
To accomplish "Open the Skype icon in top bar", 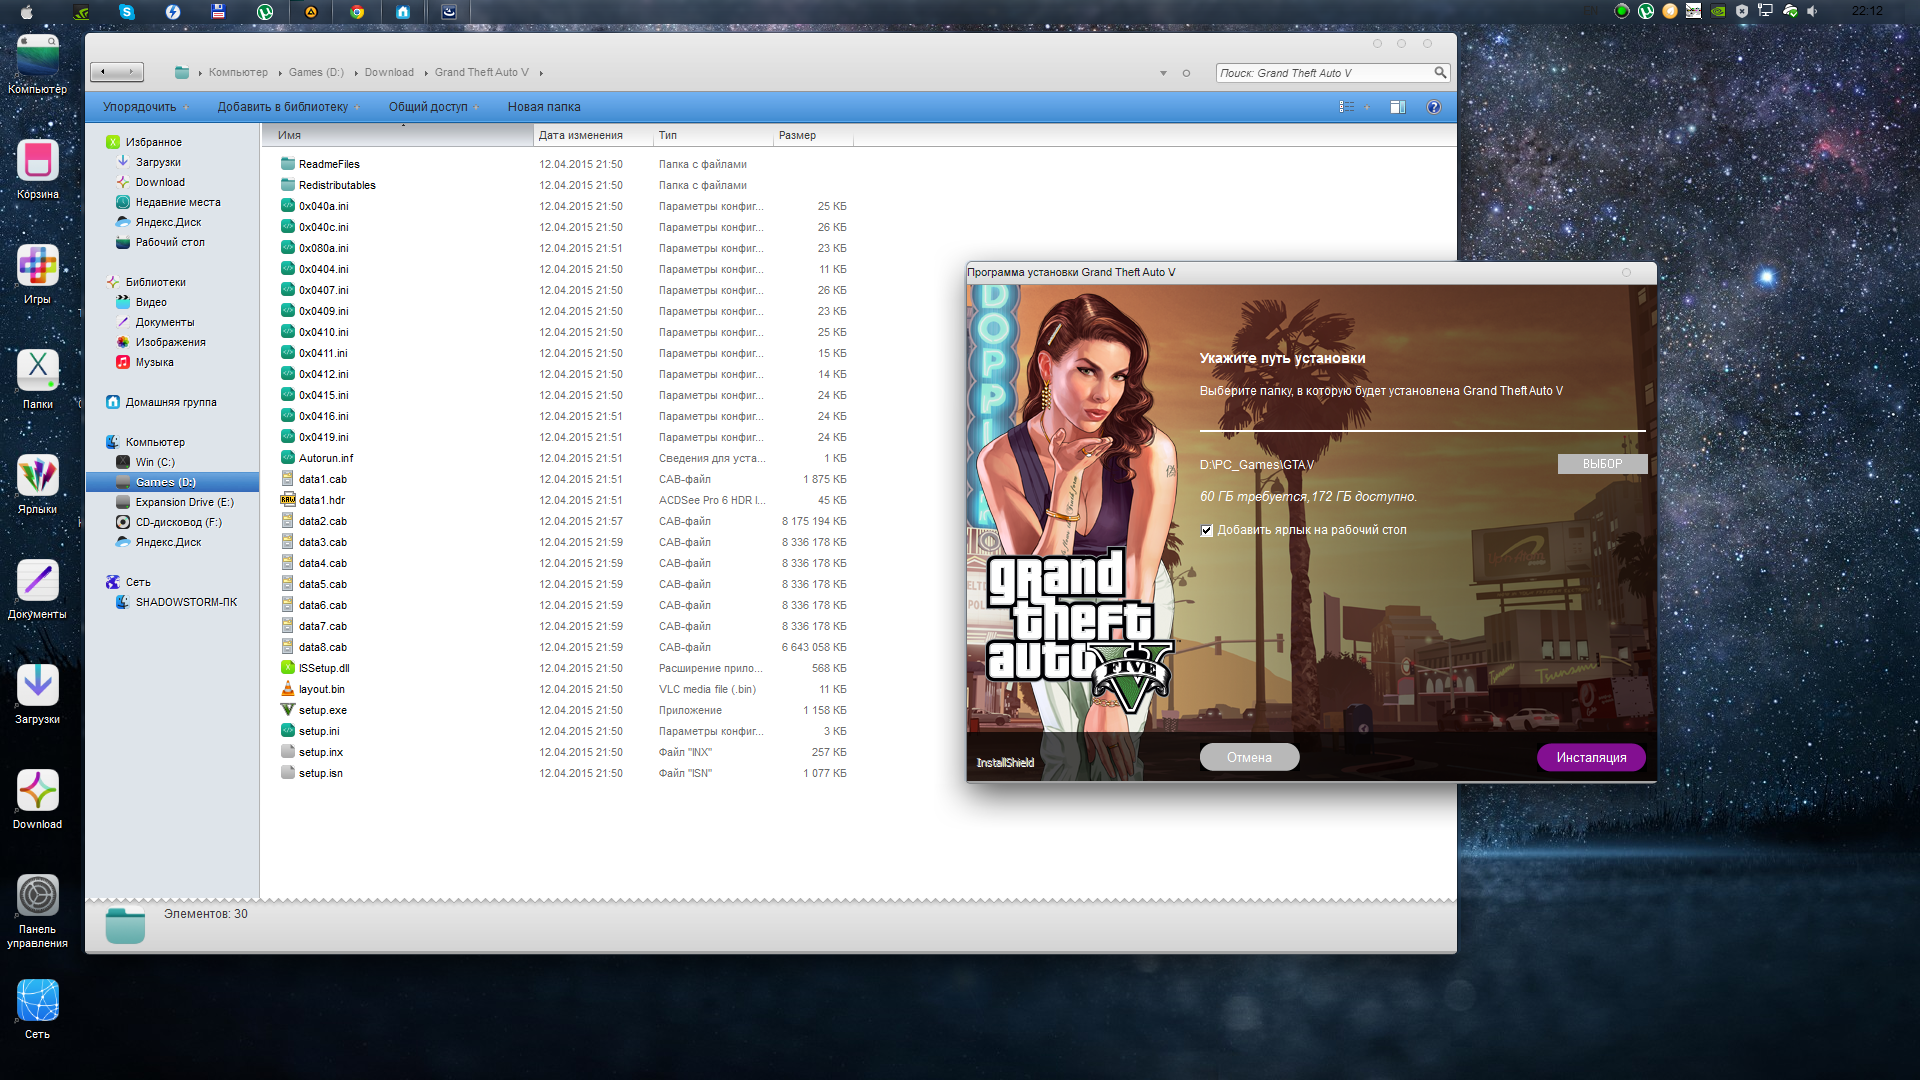I will tap(127, 12).
